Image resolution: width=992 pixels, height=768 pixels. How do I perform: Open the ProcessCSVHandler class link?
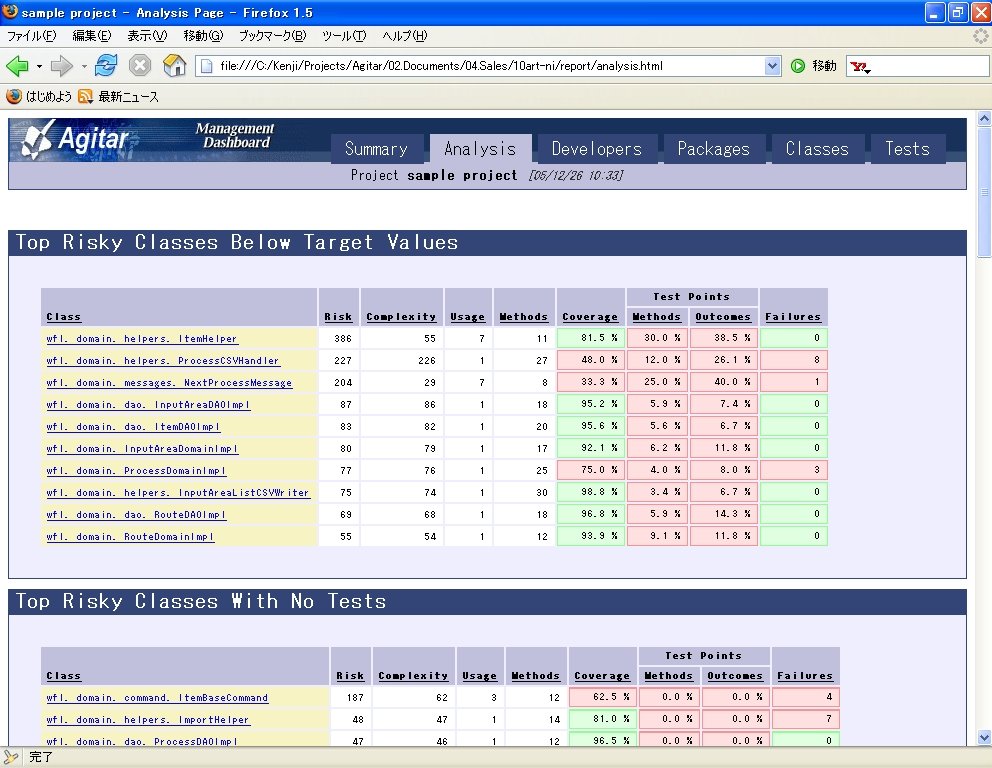[163, 361]
